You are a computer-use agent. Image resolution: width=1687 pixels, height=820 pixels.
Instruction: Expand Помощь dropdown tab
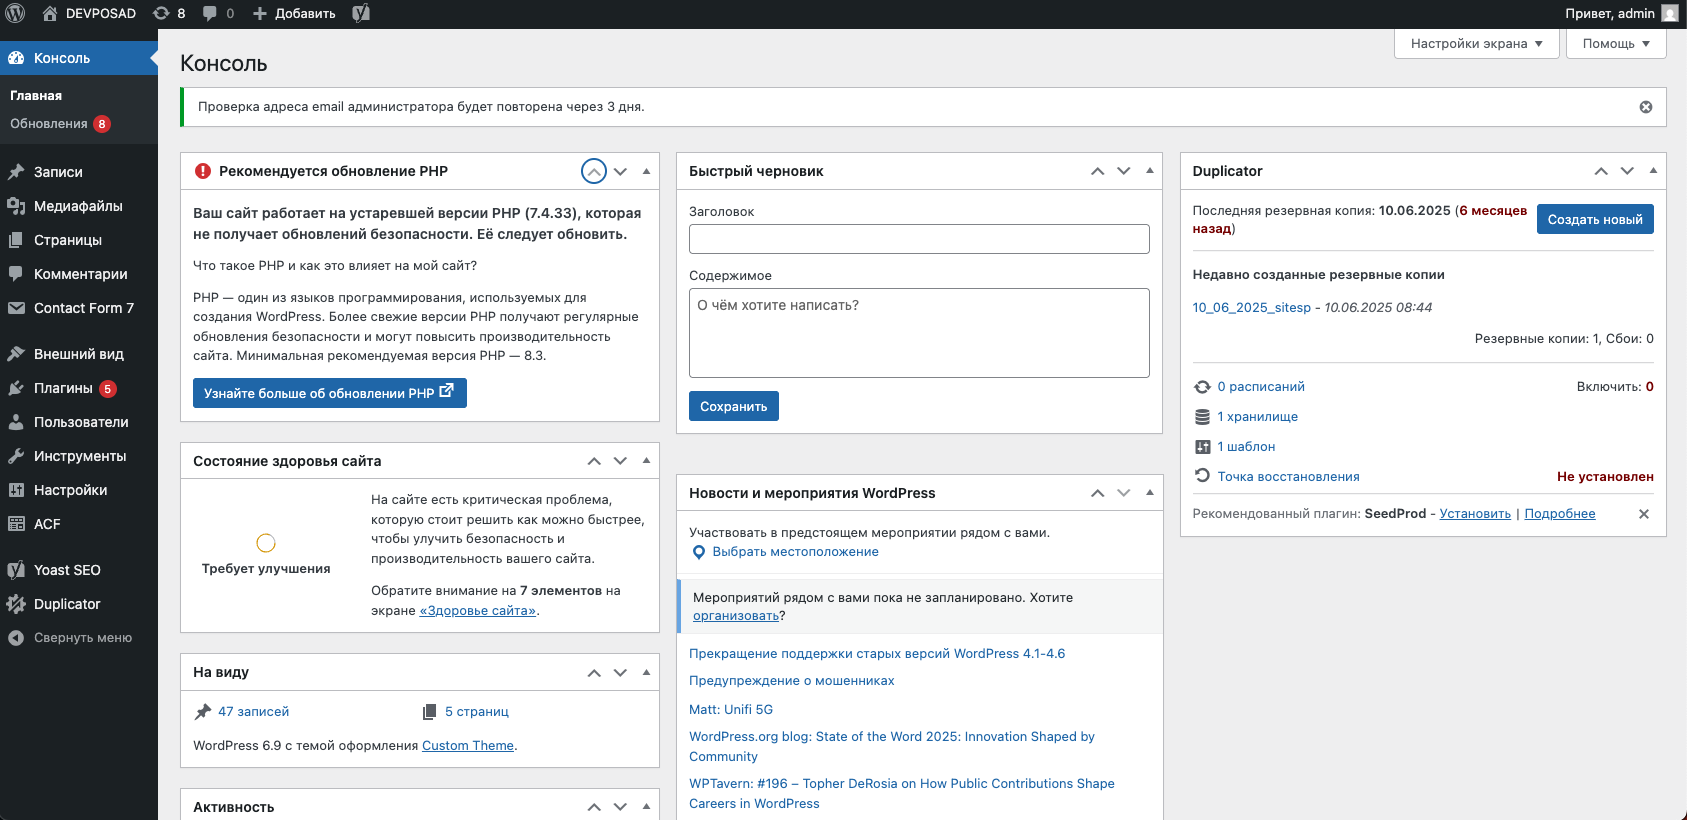(1616, 44)
